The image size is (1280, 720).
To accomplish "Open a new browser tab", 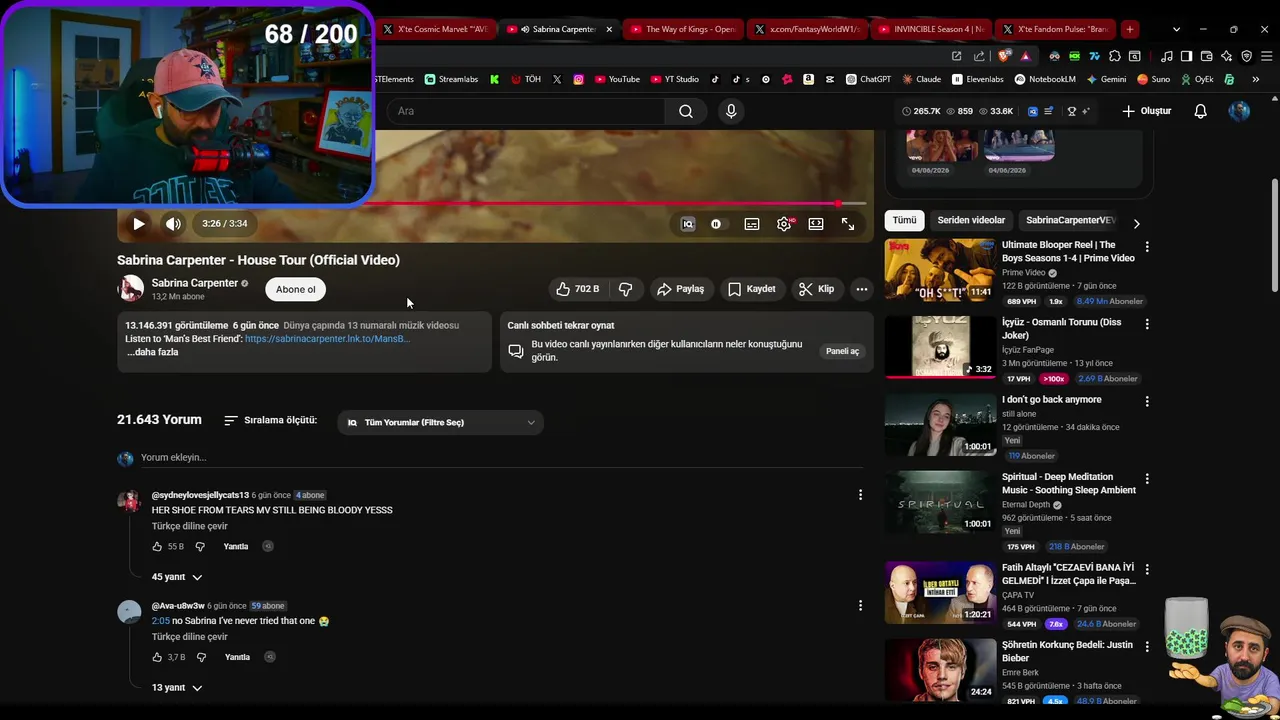I will click(1129, 29).
